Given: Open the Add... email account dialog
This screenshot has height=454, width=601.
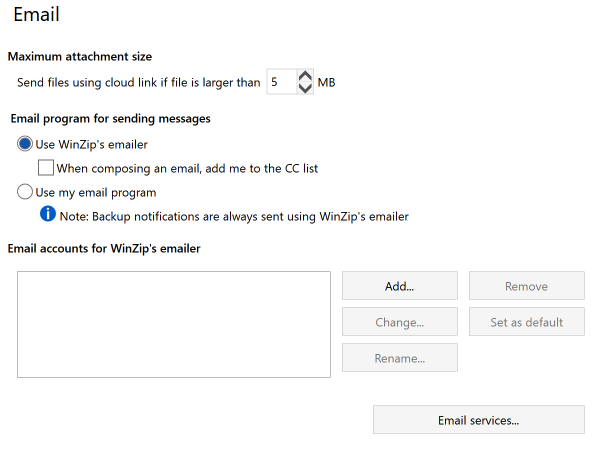Looking at the screenshot, I should point(400,286).
